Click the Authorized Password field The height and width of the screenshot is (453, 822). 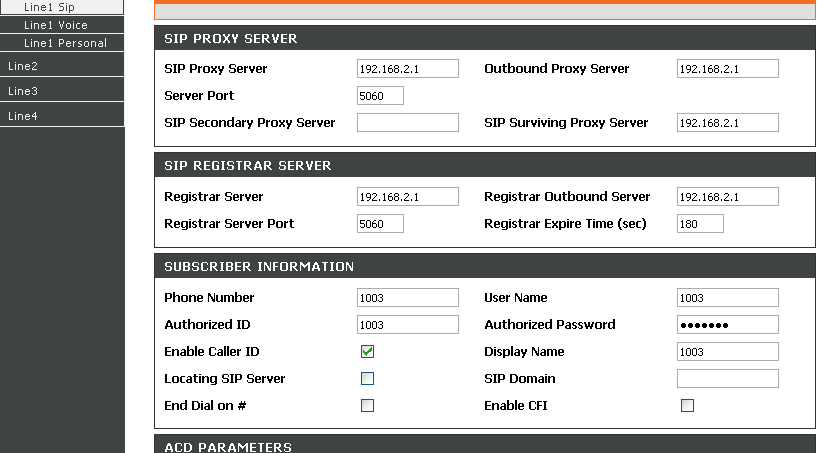728,325
